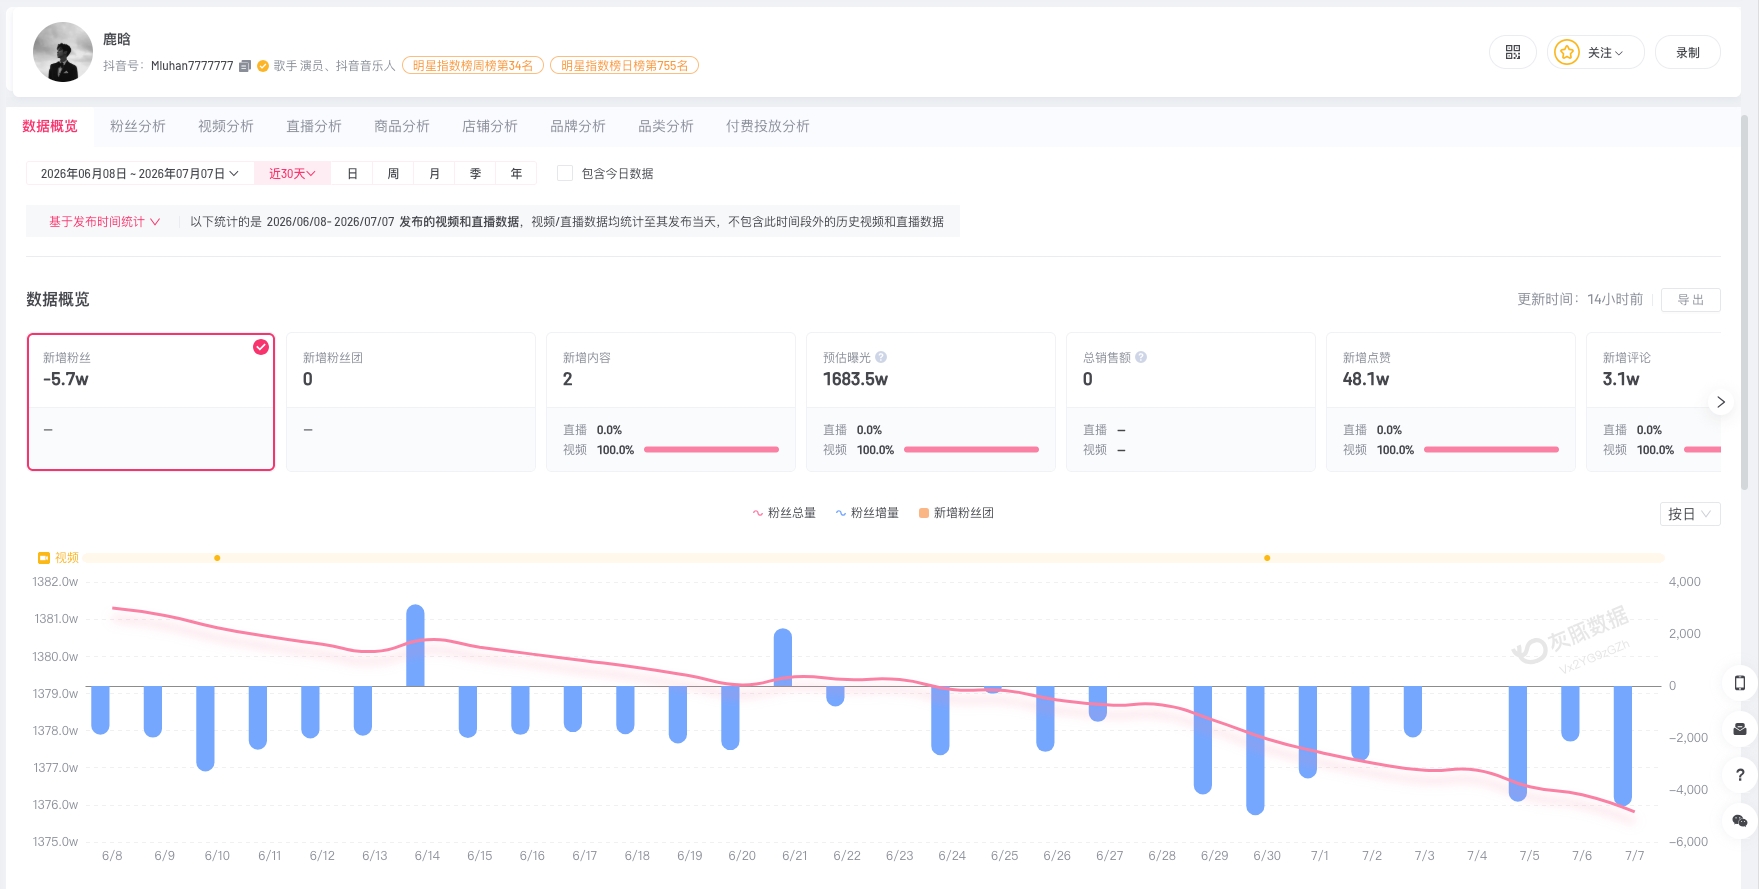This screenshot has width=1761, height=889.
Task: Open the question mark help icon
Action: pyautogui.click(x=1740, y=775)
